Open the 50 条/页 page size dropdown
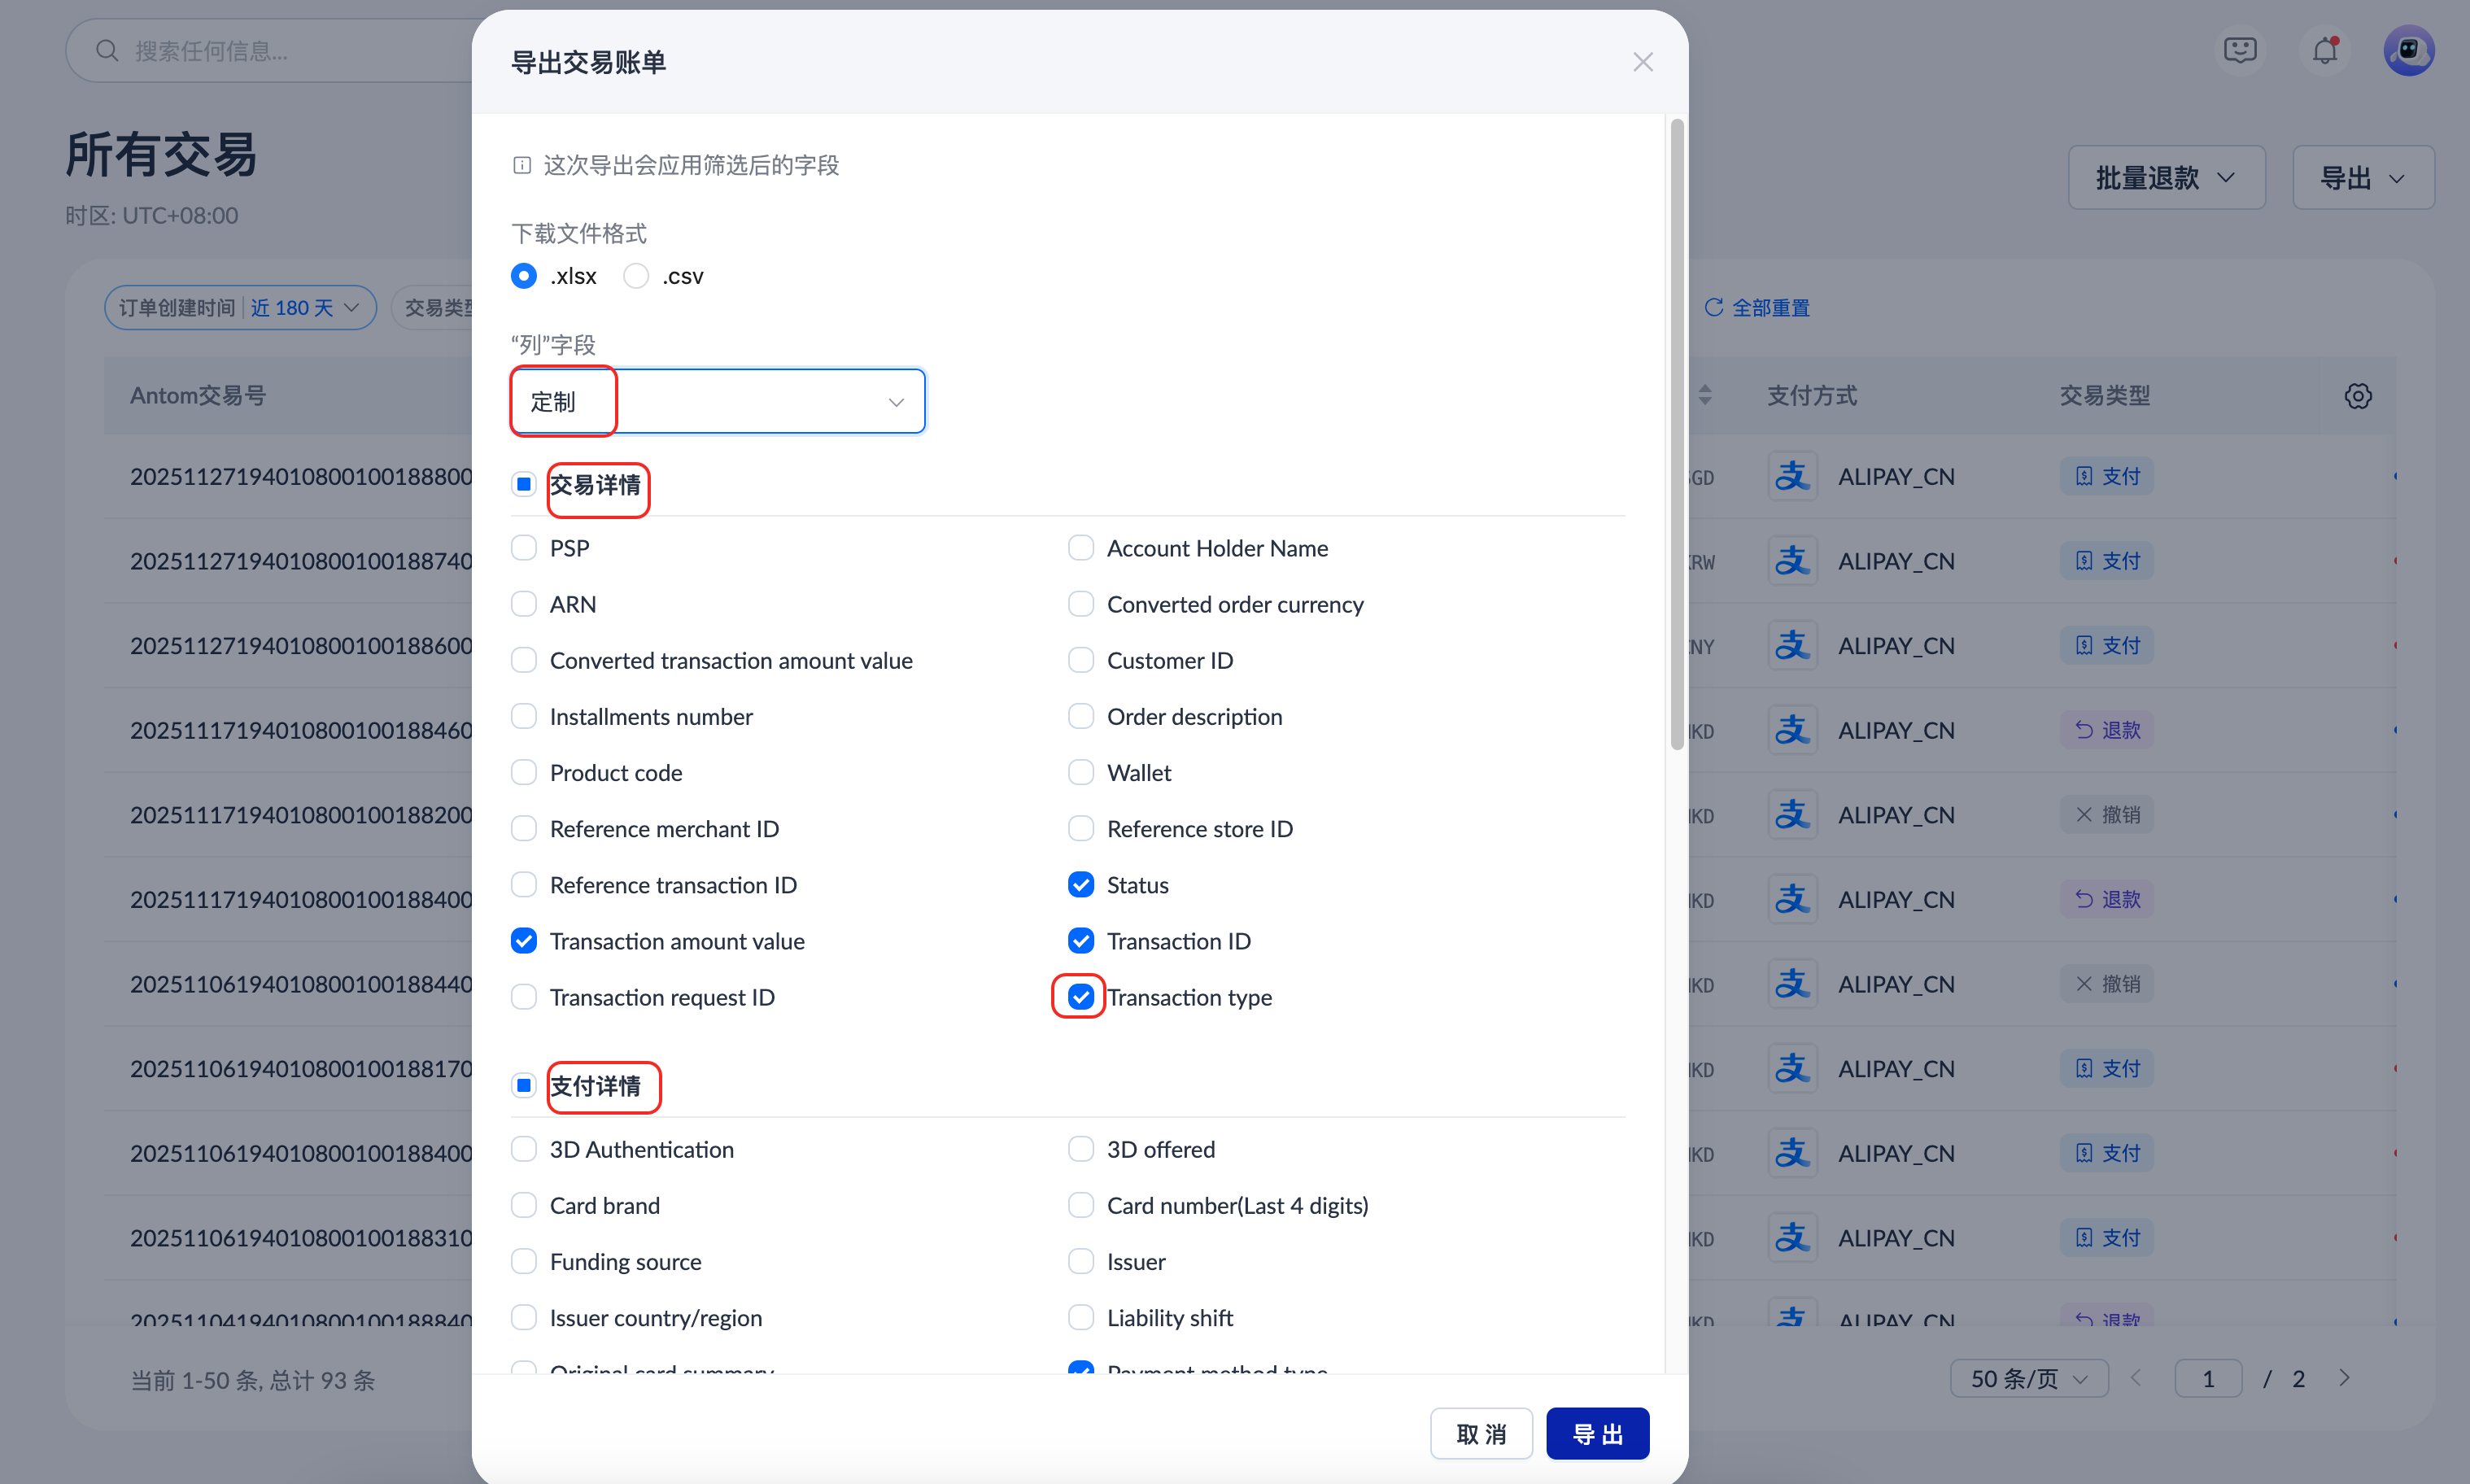The image size is (2470, 1484). pos(2028,1378)
